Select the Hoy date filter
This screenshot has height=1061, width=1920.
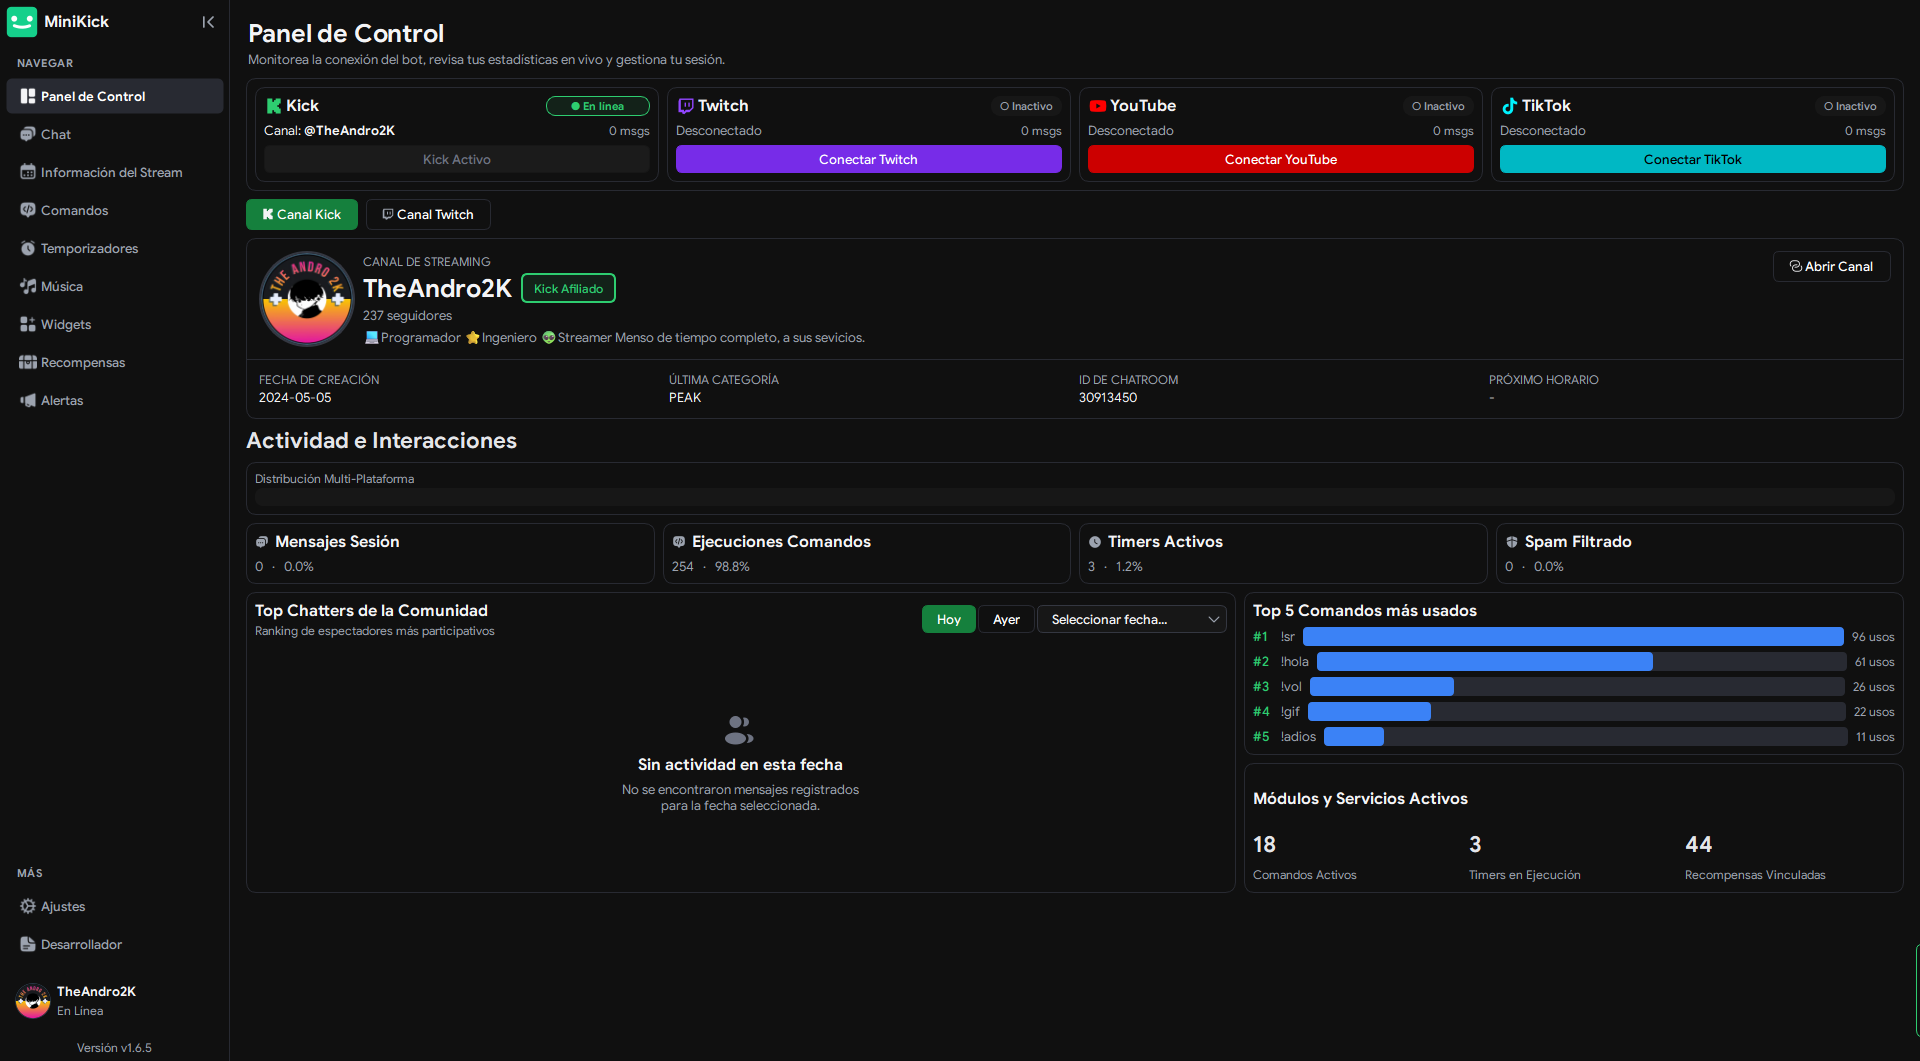(x=948, y=619)
